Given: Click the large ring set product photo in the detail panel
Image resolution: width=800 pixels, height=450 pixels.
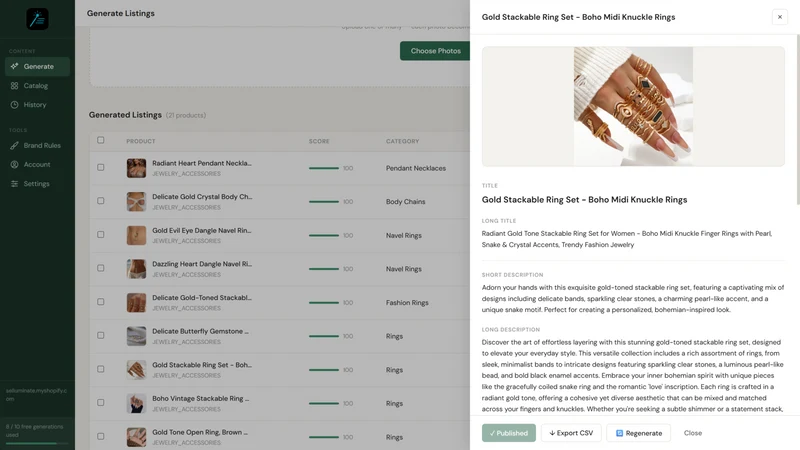Looking at the screenshot, I should click(633, 106).
